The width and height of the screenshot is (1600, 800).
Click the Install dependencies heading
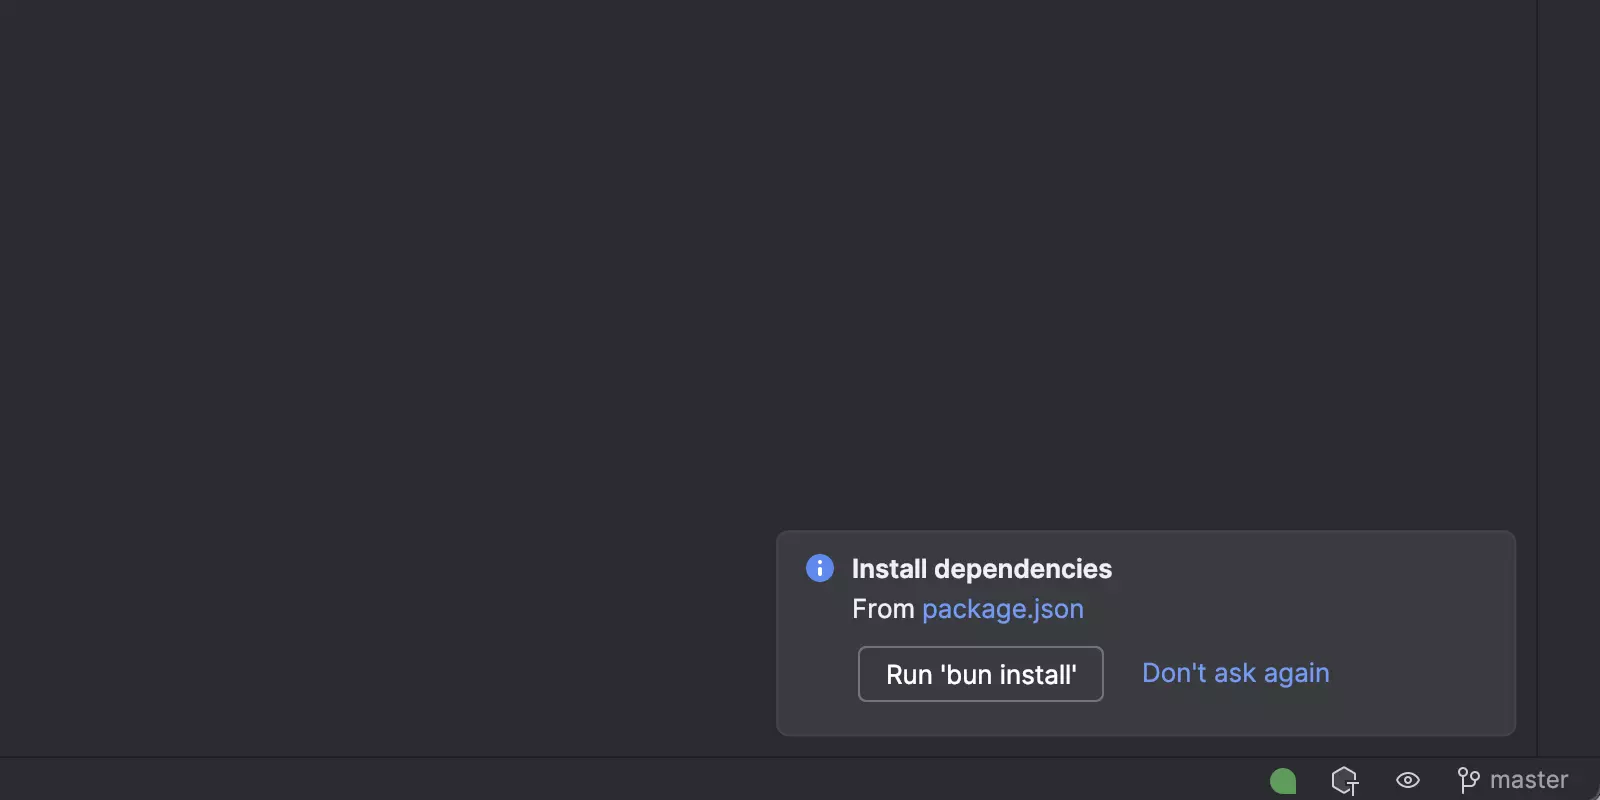click(x=981, y=569)
